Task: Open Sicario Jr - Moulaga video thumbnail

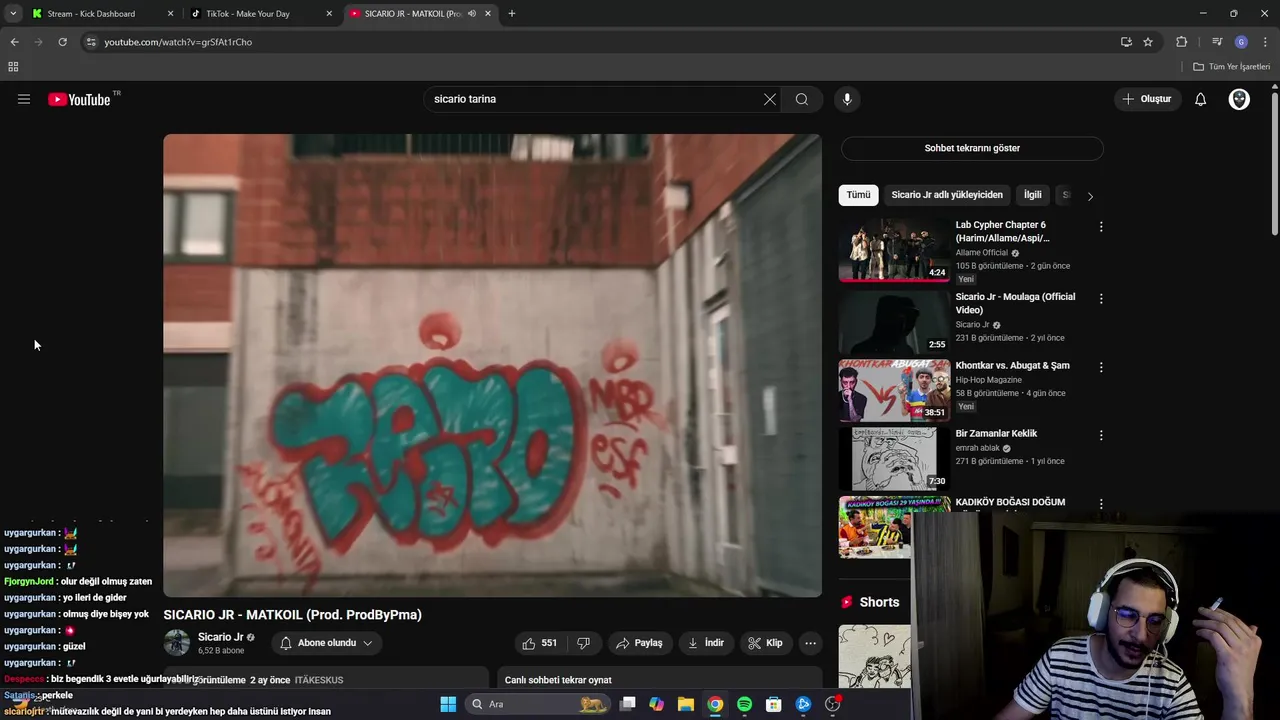Action: (894, 322)
